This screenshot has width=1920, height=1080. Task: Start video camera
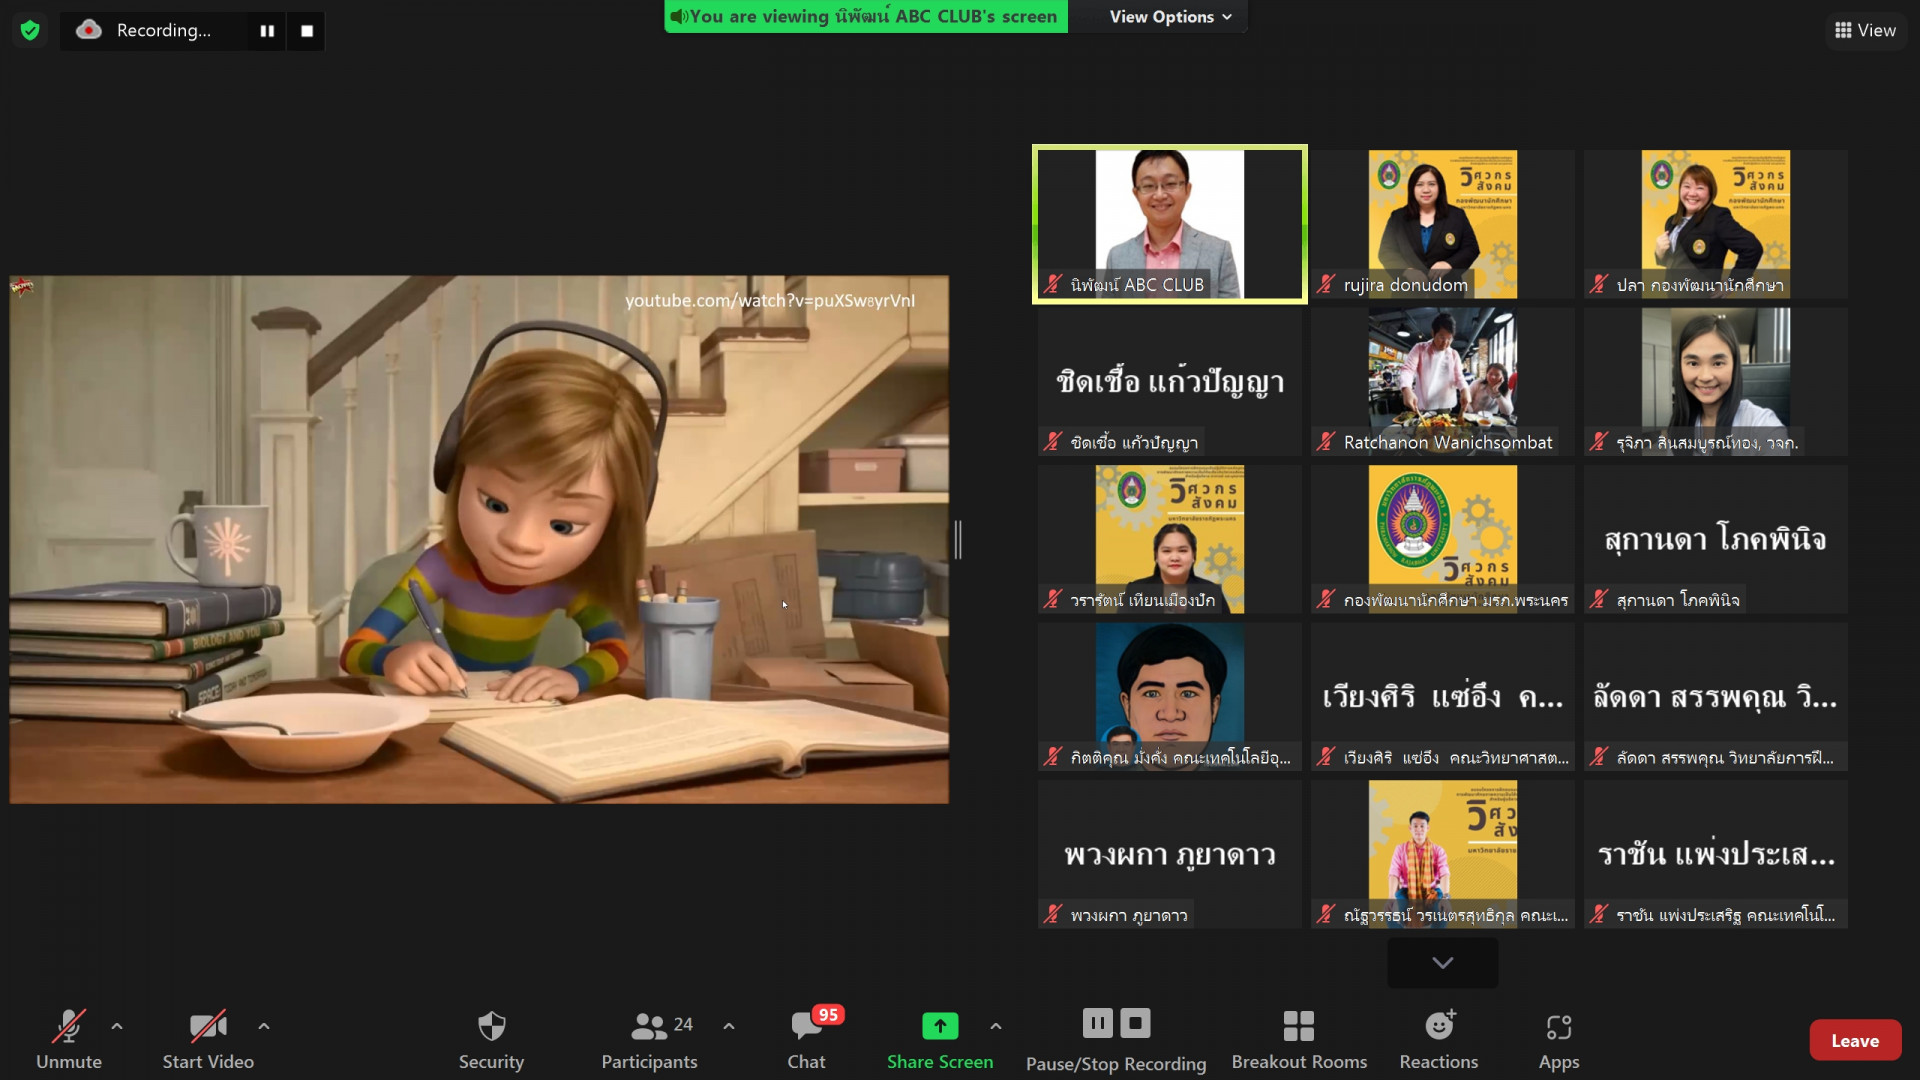(208, 1040)
